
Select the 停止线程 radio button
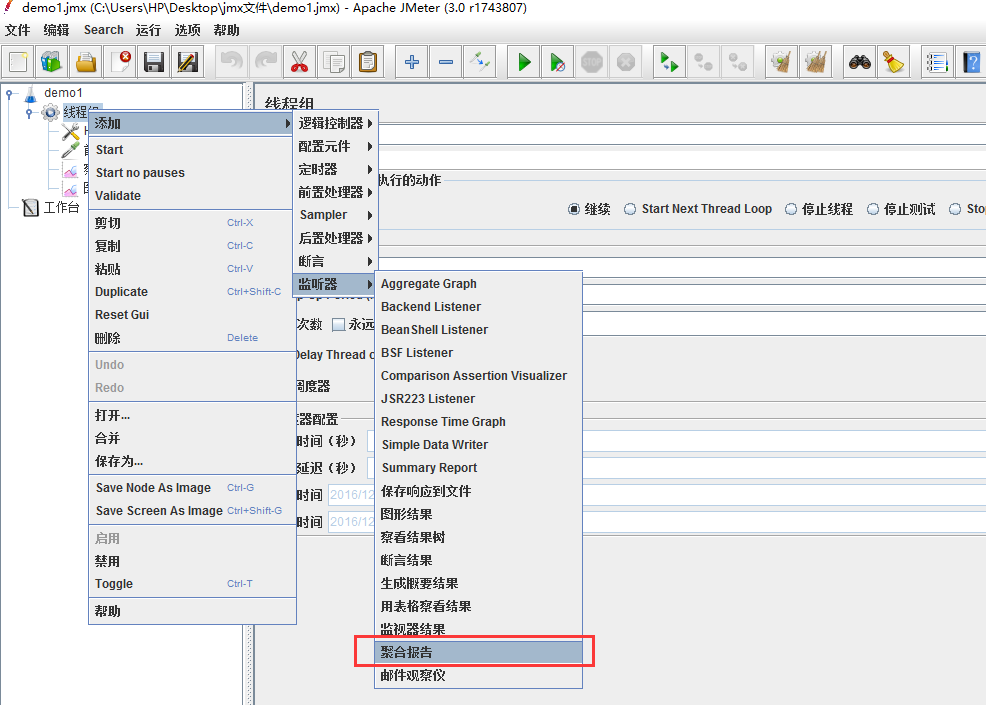(790, 209)
